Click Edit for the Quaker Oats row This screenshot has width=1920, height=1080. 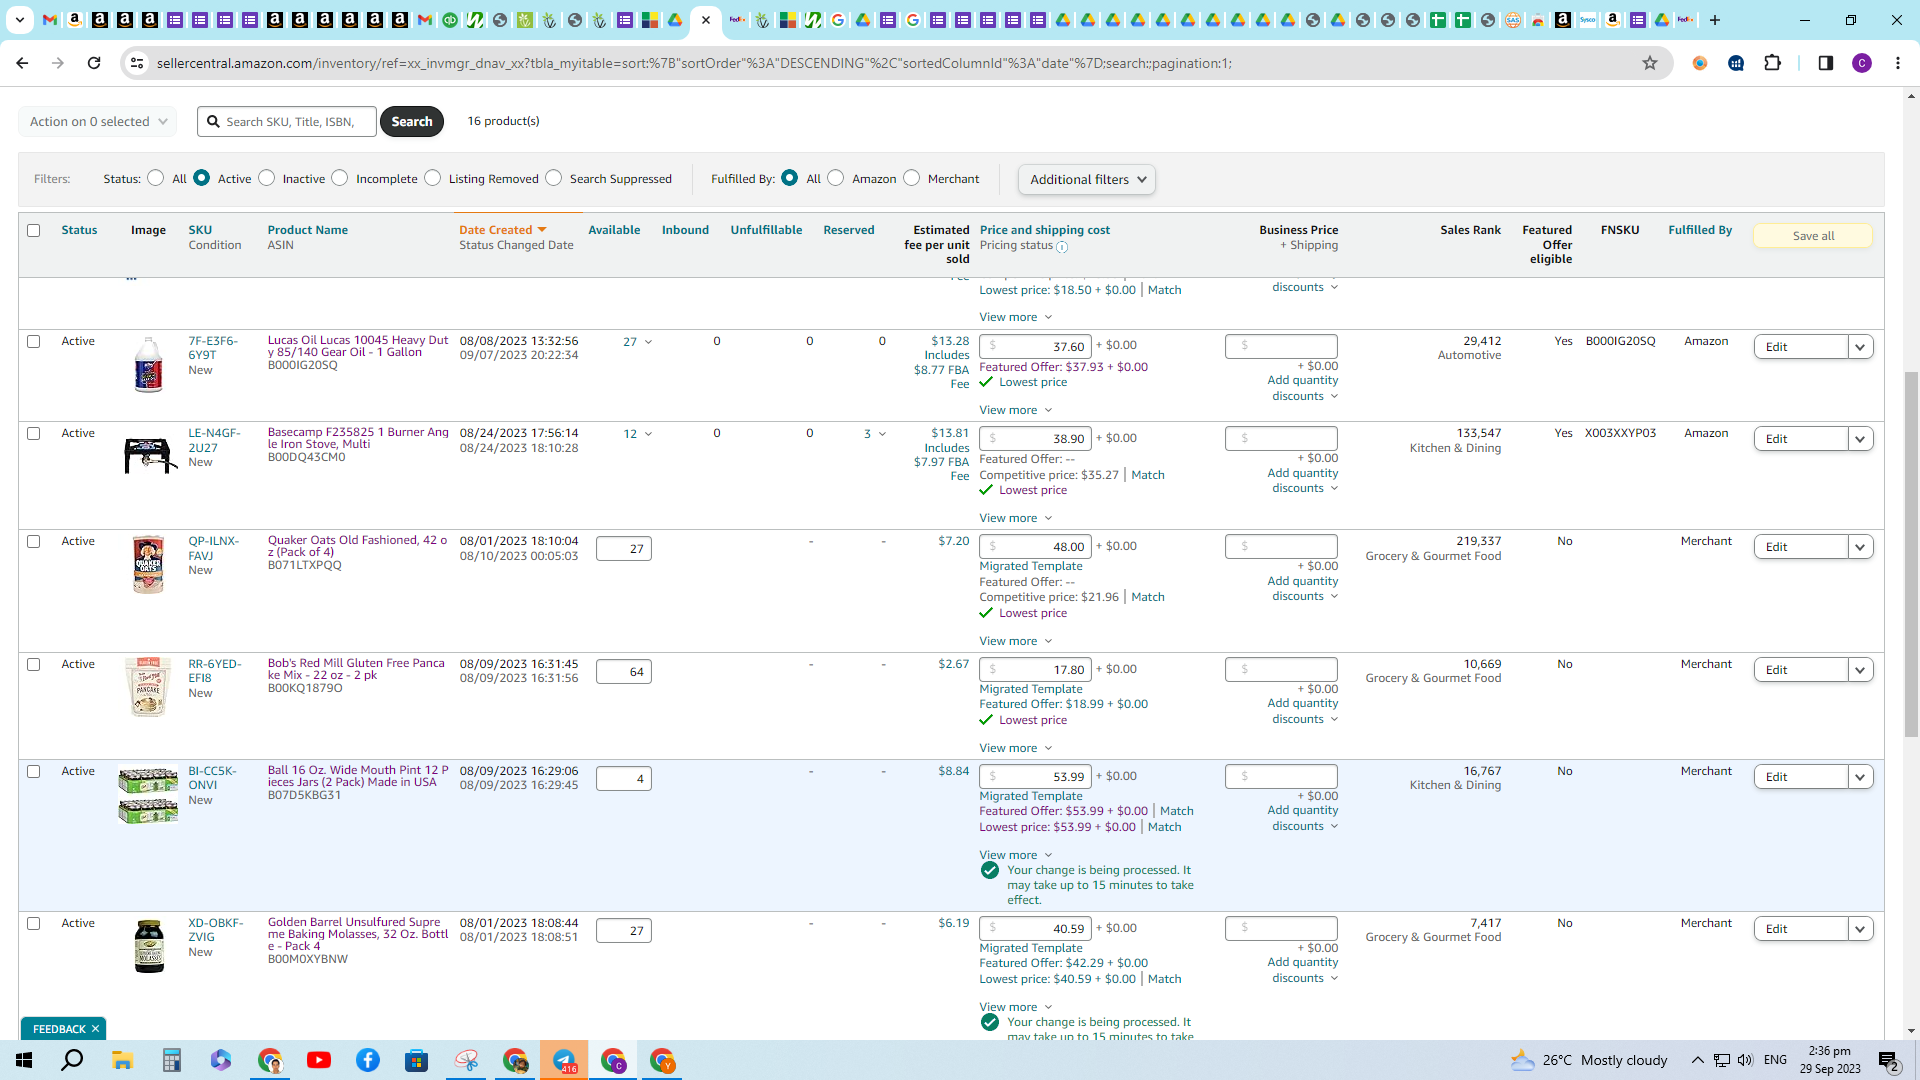(x=1801, y=547)
